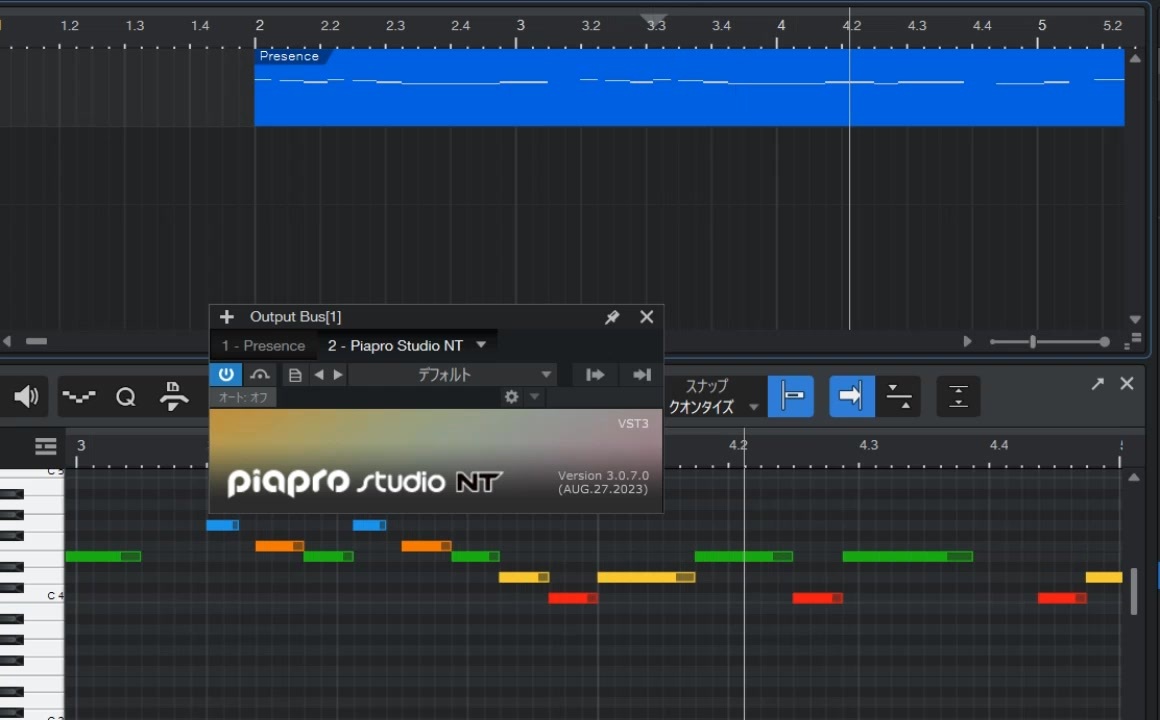This screenshot has width=1160, height=720.
Task: Open dropdown arrow next to Piapro Studio NT
Action: point(482,345)
